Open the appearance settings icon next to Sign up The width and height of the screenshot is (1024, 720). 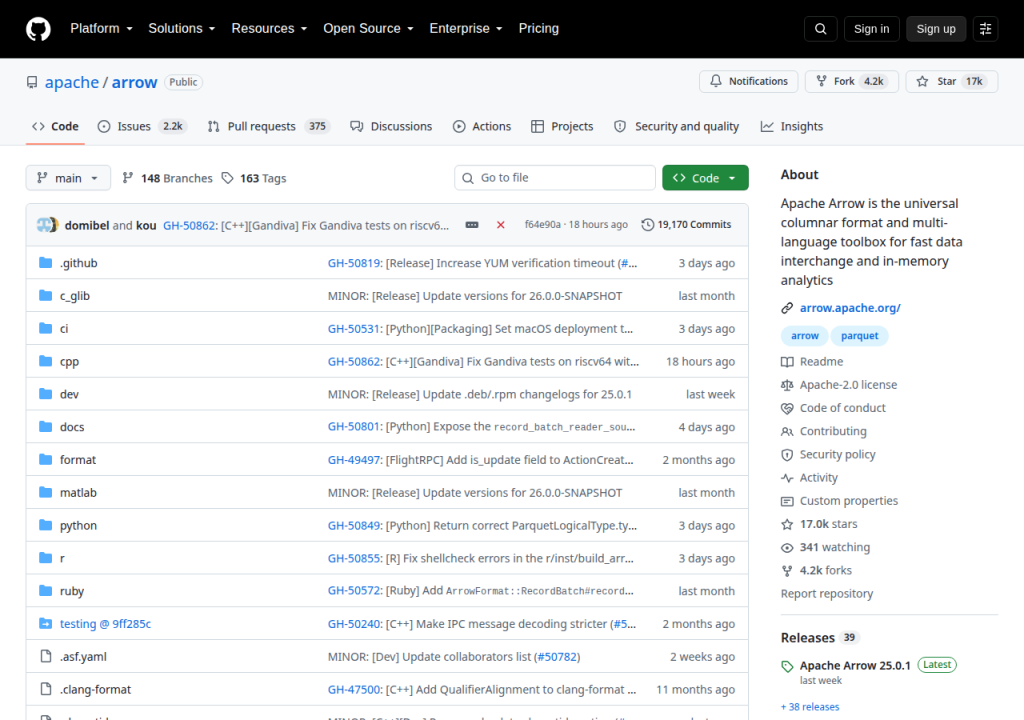985,29
